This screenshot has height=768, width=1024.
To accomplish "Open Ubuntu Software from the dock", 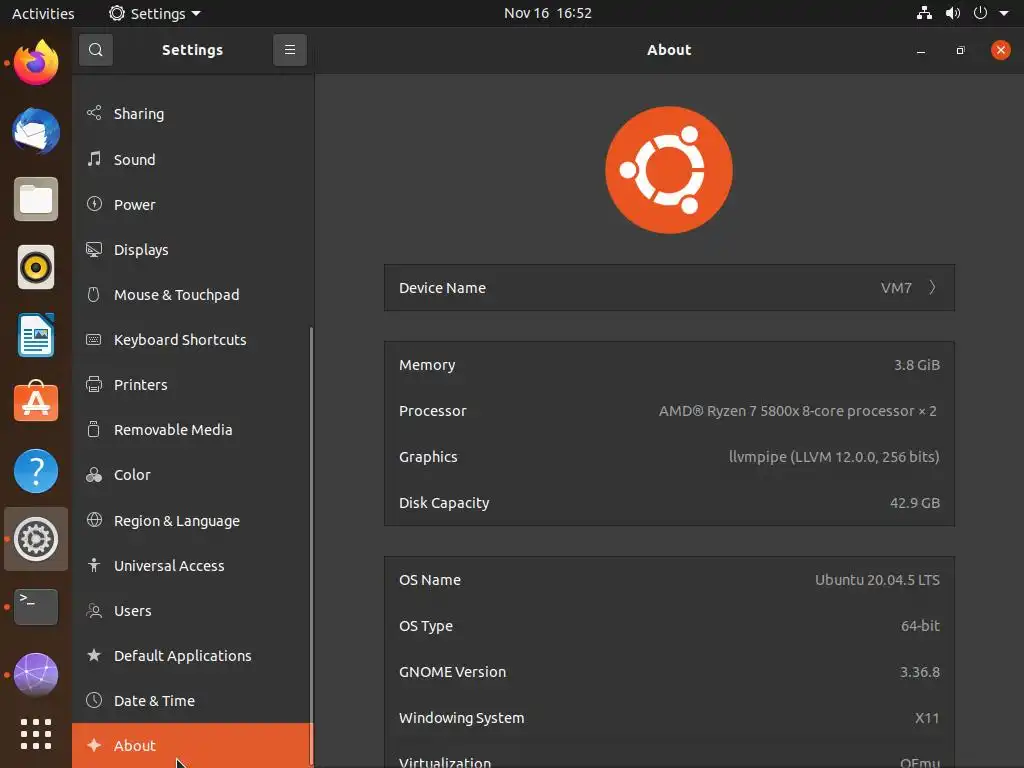I will (36, 402).
